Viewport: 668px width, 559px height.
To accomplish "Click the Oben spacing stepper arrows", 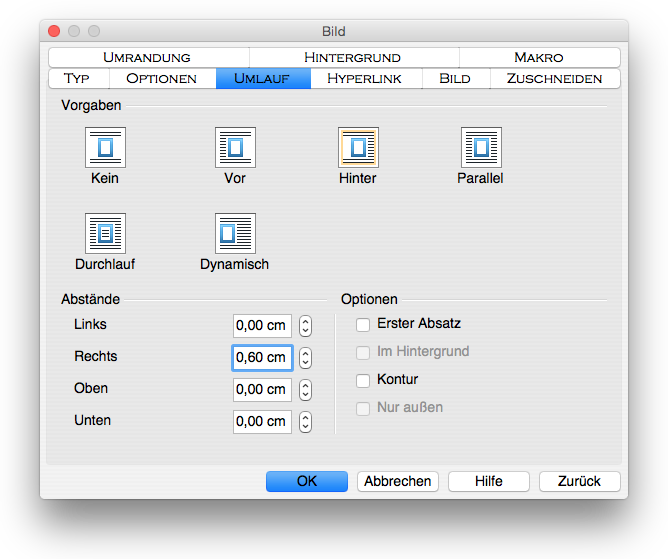I will tap(306, 390).
